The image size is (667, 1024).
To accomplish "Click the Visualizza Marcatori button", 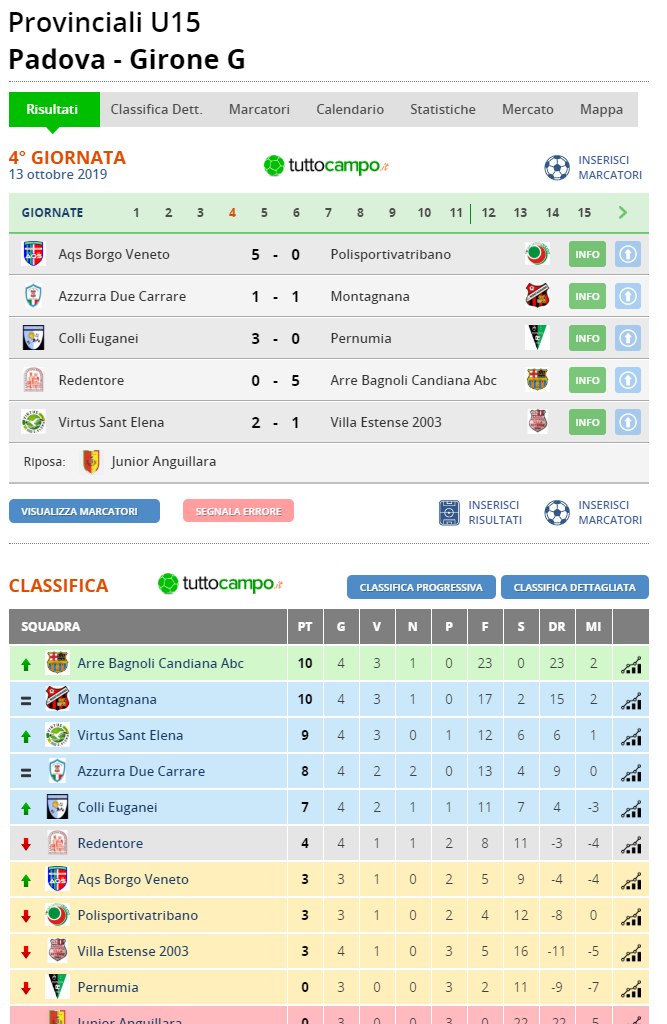I will click(x=84, y=511).
